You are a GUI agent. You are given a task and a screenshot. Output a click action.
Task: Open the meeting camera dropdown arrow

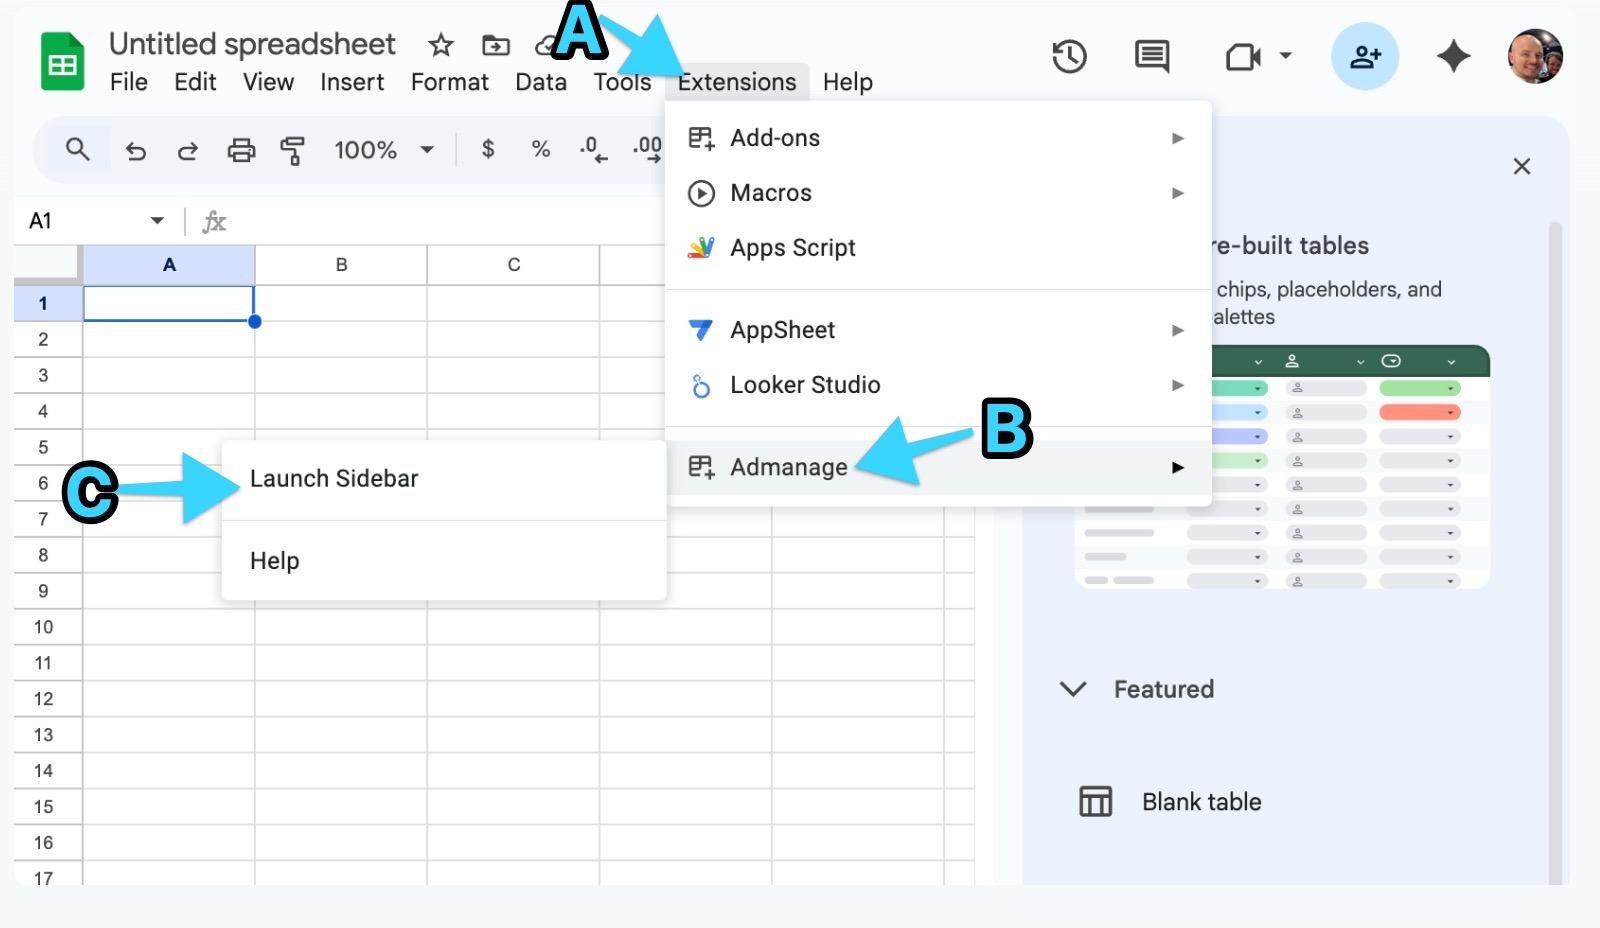1286,56
